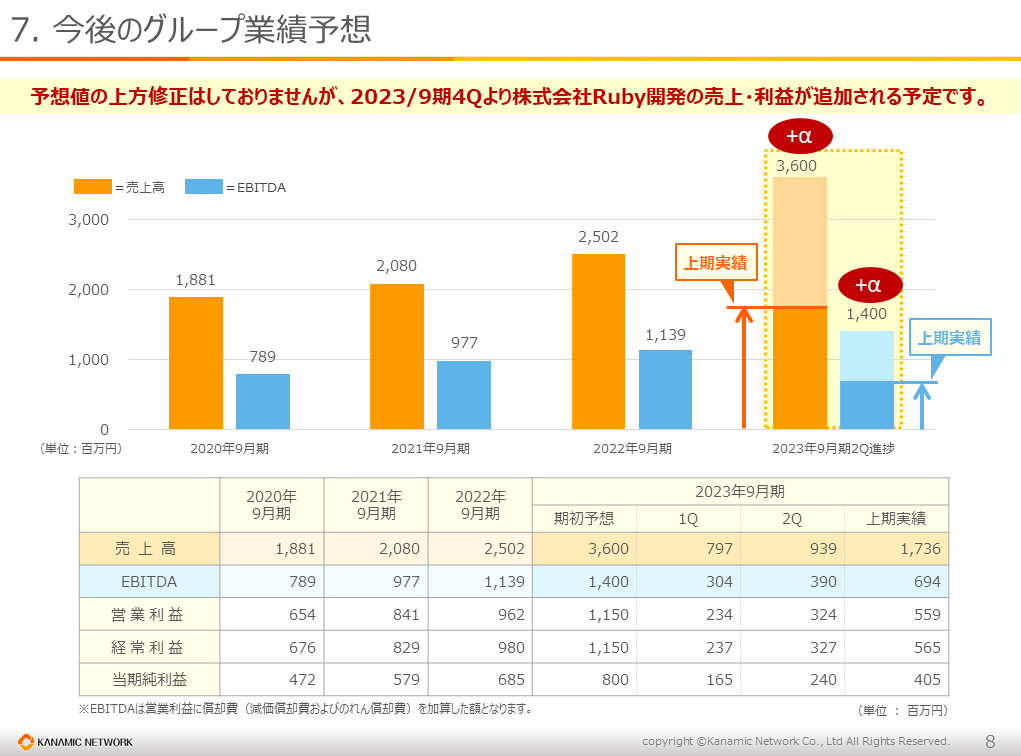Viewport: 1021px width, 756px height.
Task: Click the blue upward arrow in chart
Action: (921, 406)
